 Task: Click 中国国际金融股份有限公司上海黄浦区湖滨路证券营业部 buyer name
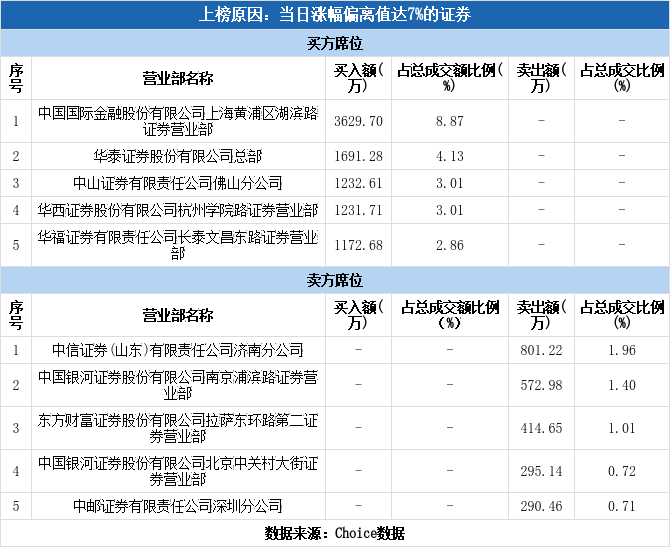tap(178, 121)
